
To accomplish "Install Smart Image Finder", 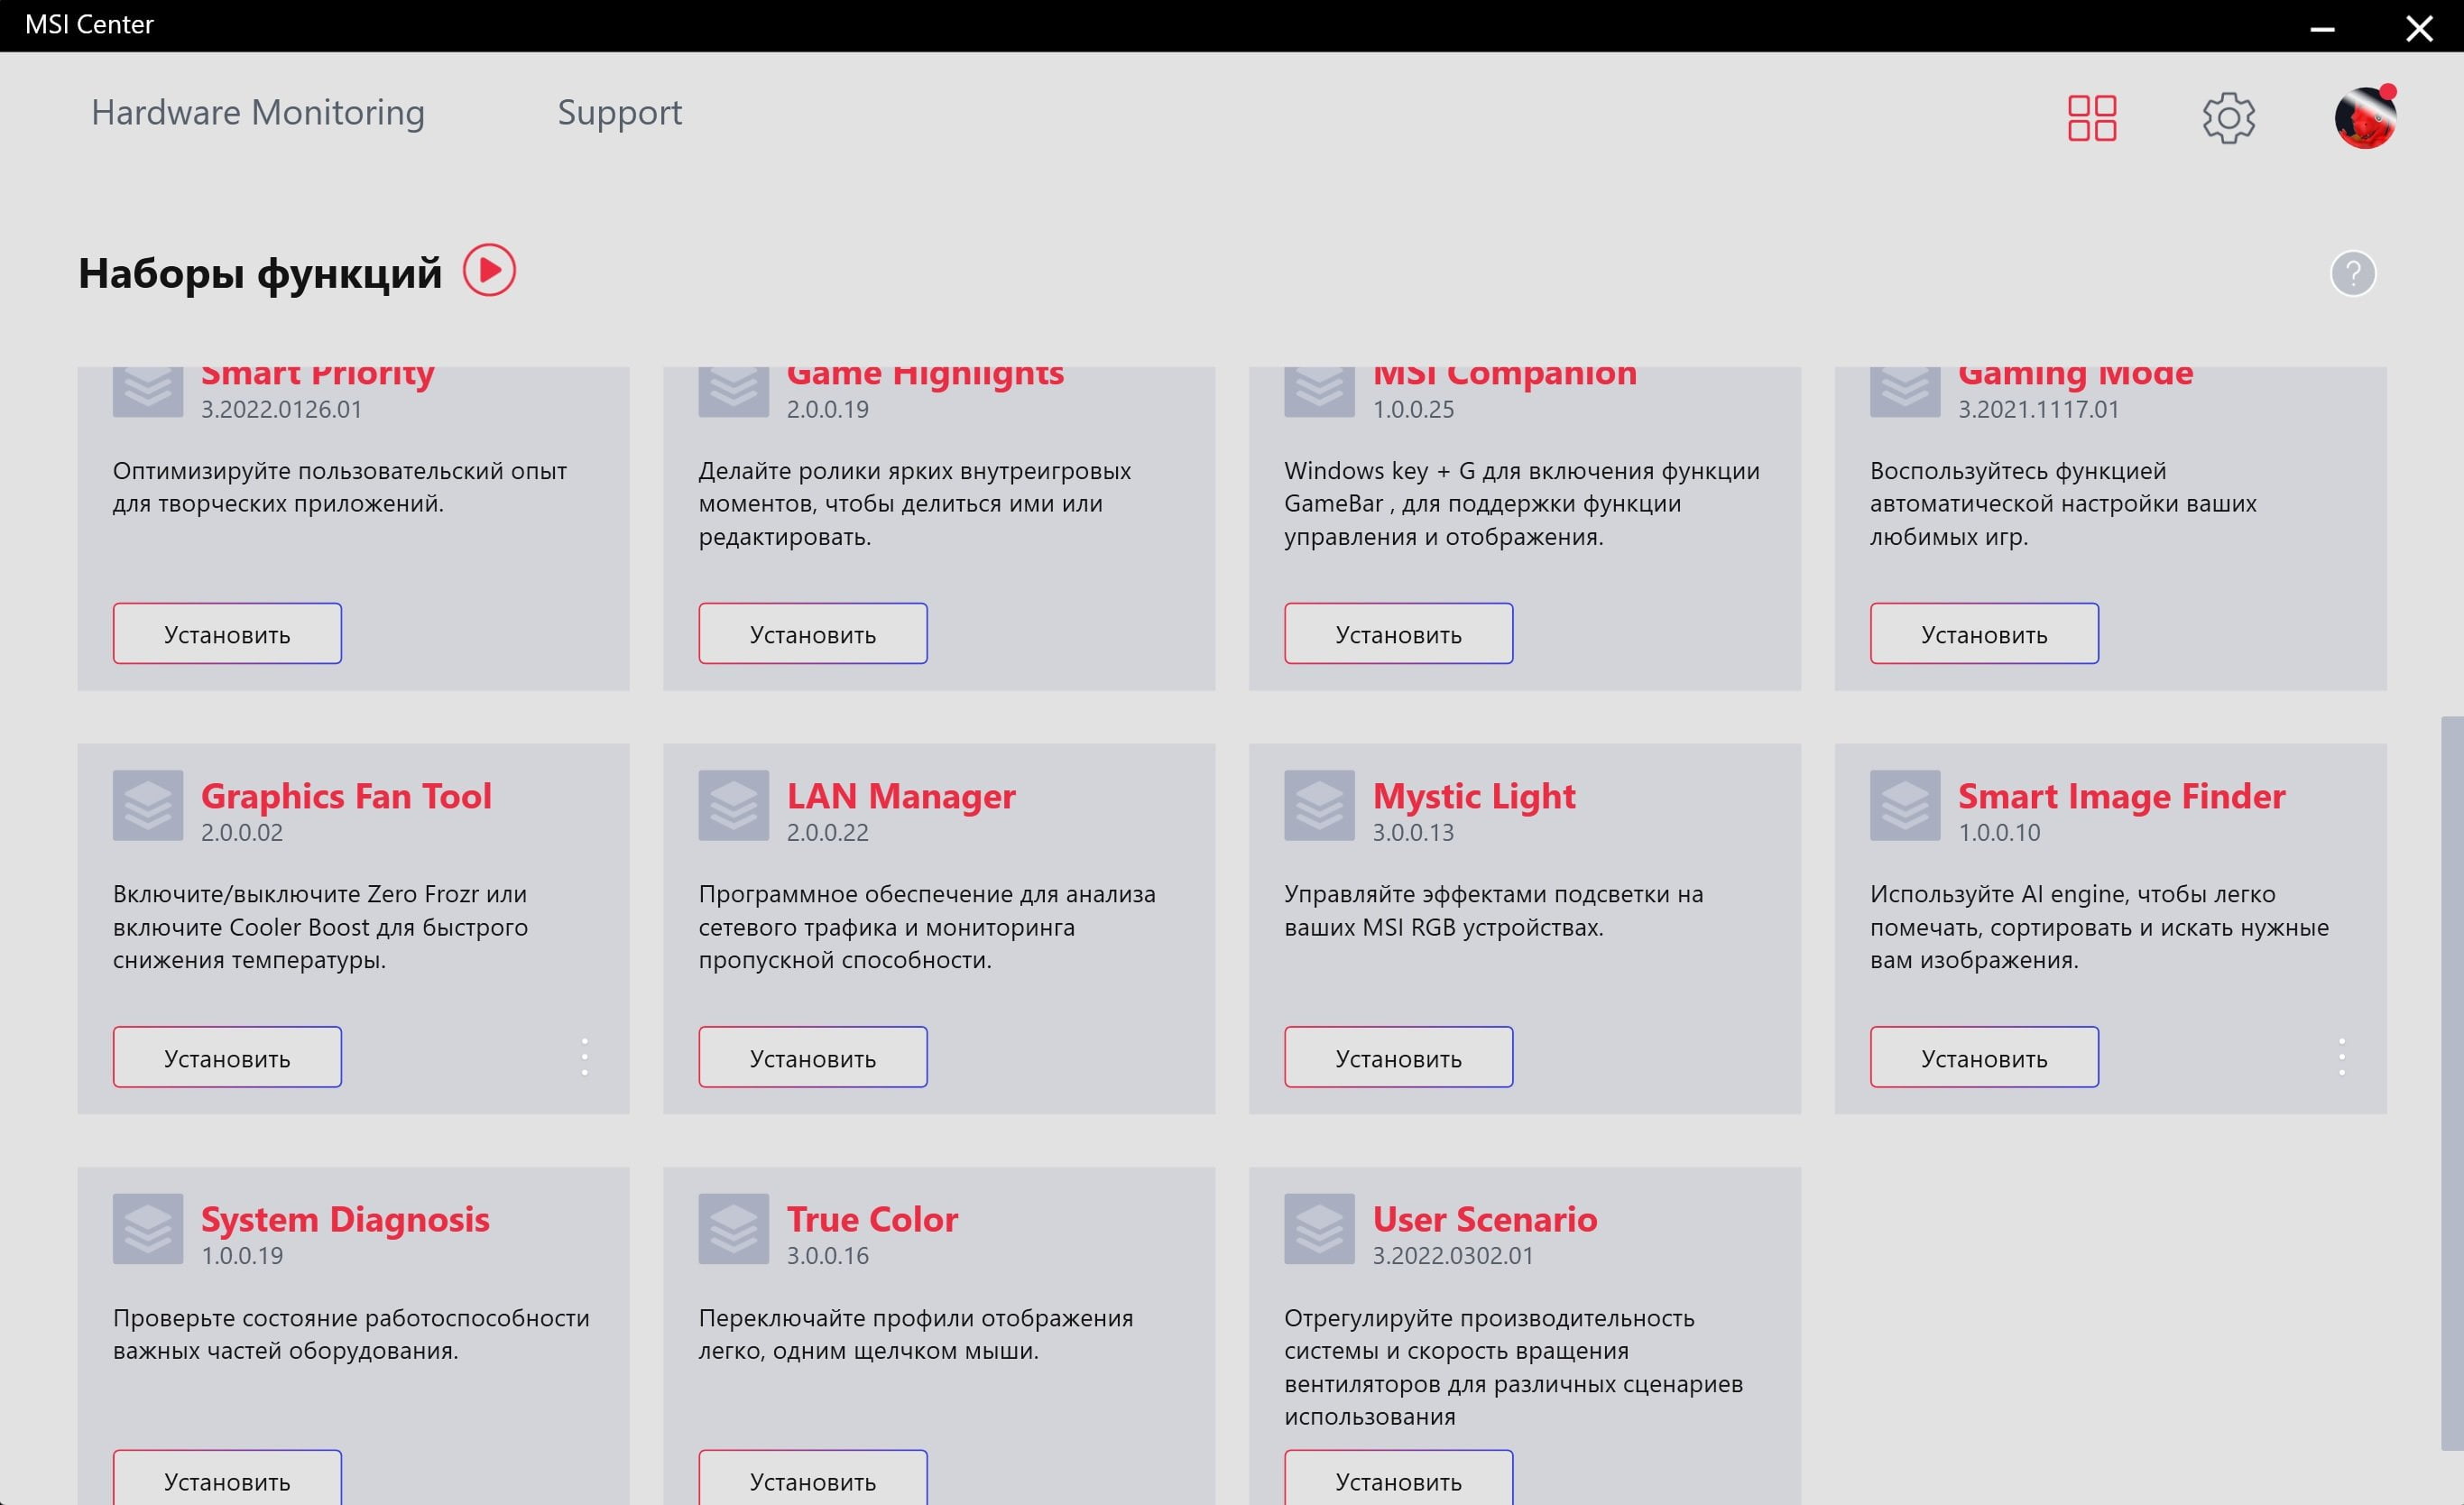I will 1984,1057.
